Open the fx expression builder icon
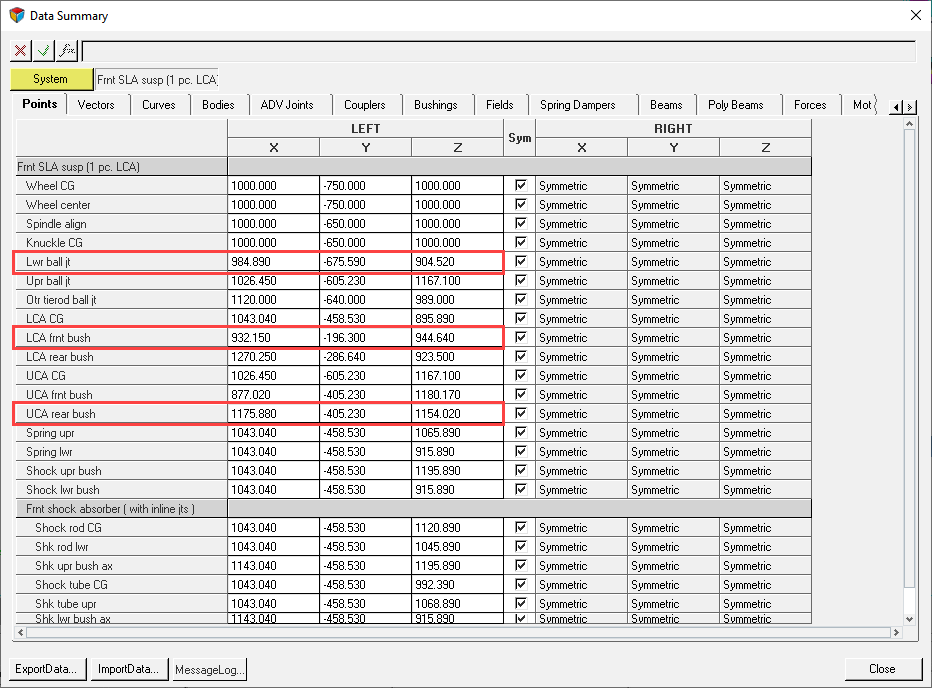This screenshot has height=688, width=932. point(67,50)
